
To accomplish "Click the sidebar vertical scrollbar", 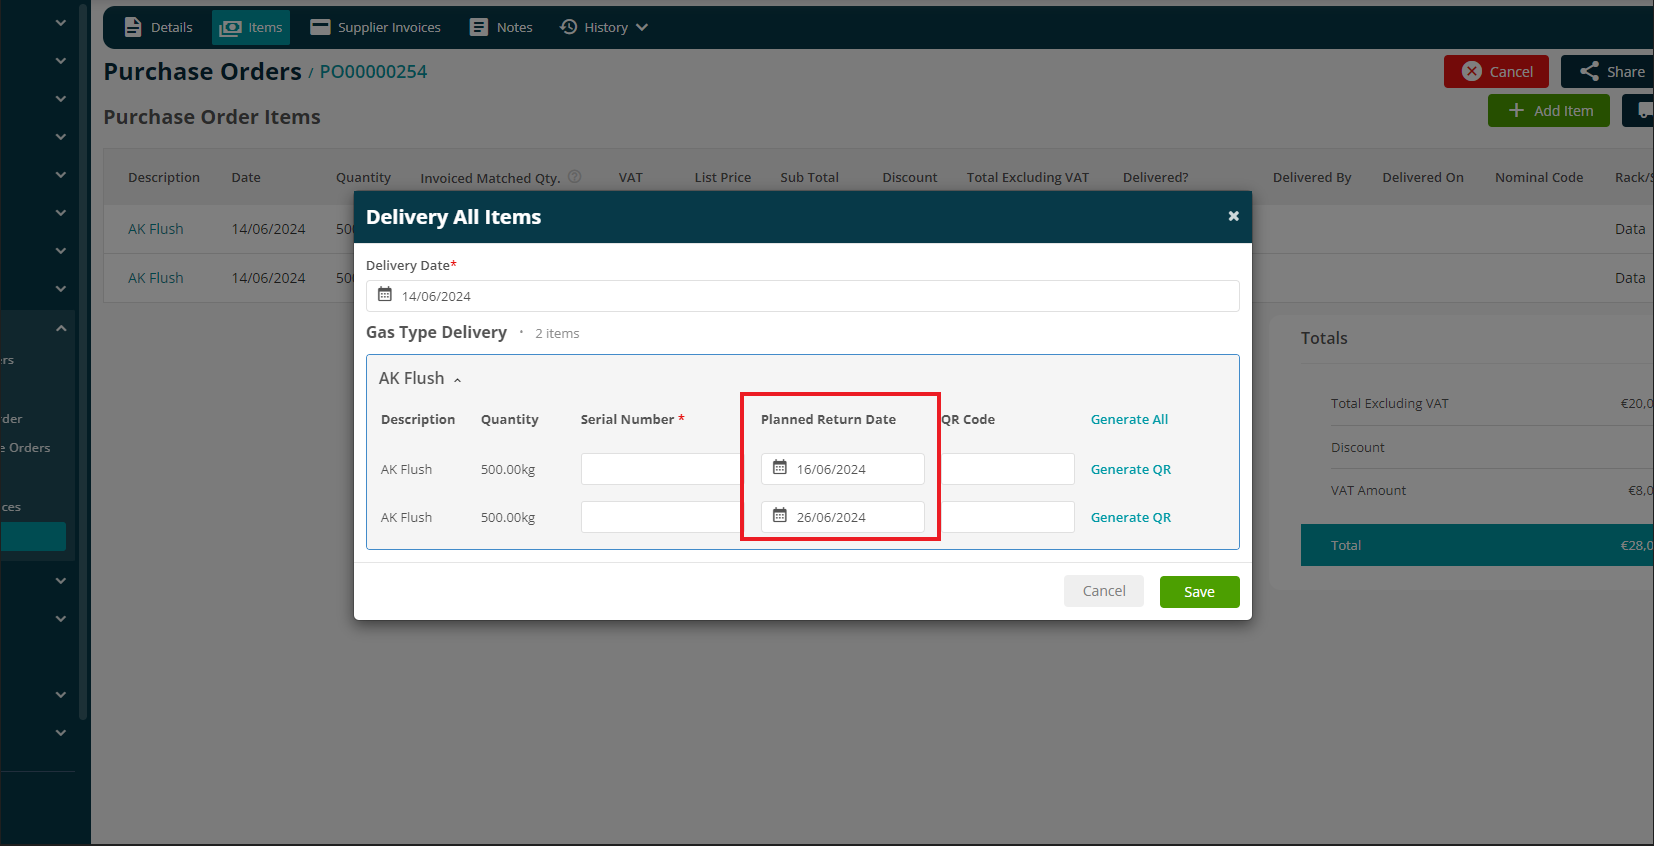I will point(83,360).
